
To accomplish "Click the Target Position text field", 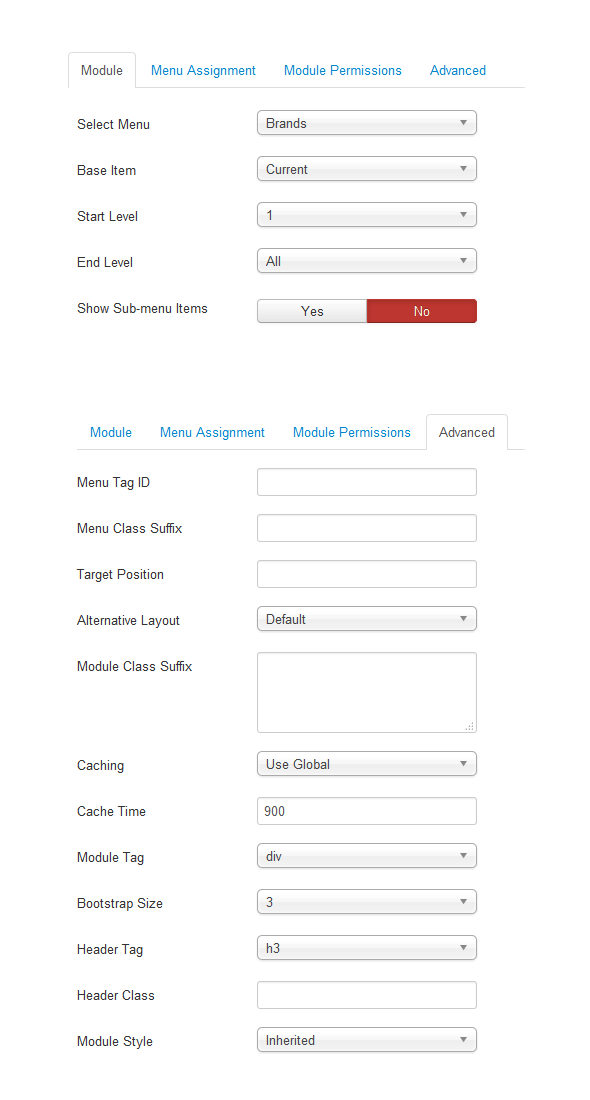I will point(367,575).
